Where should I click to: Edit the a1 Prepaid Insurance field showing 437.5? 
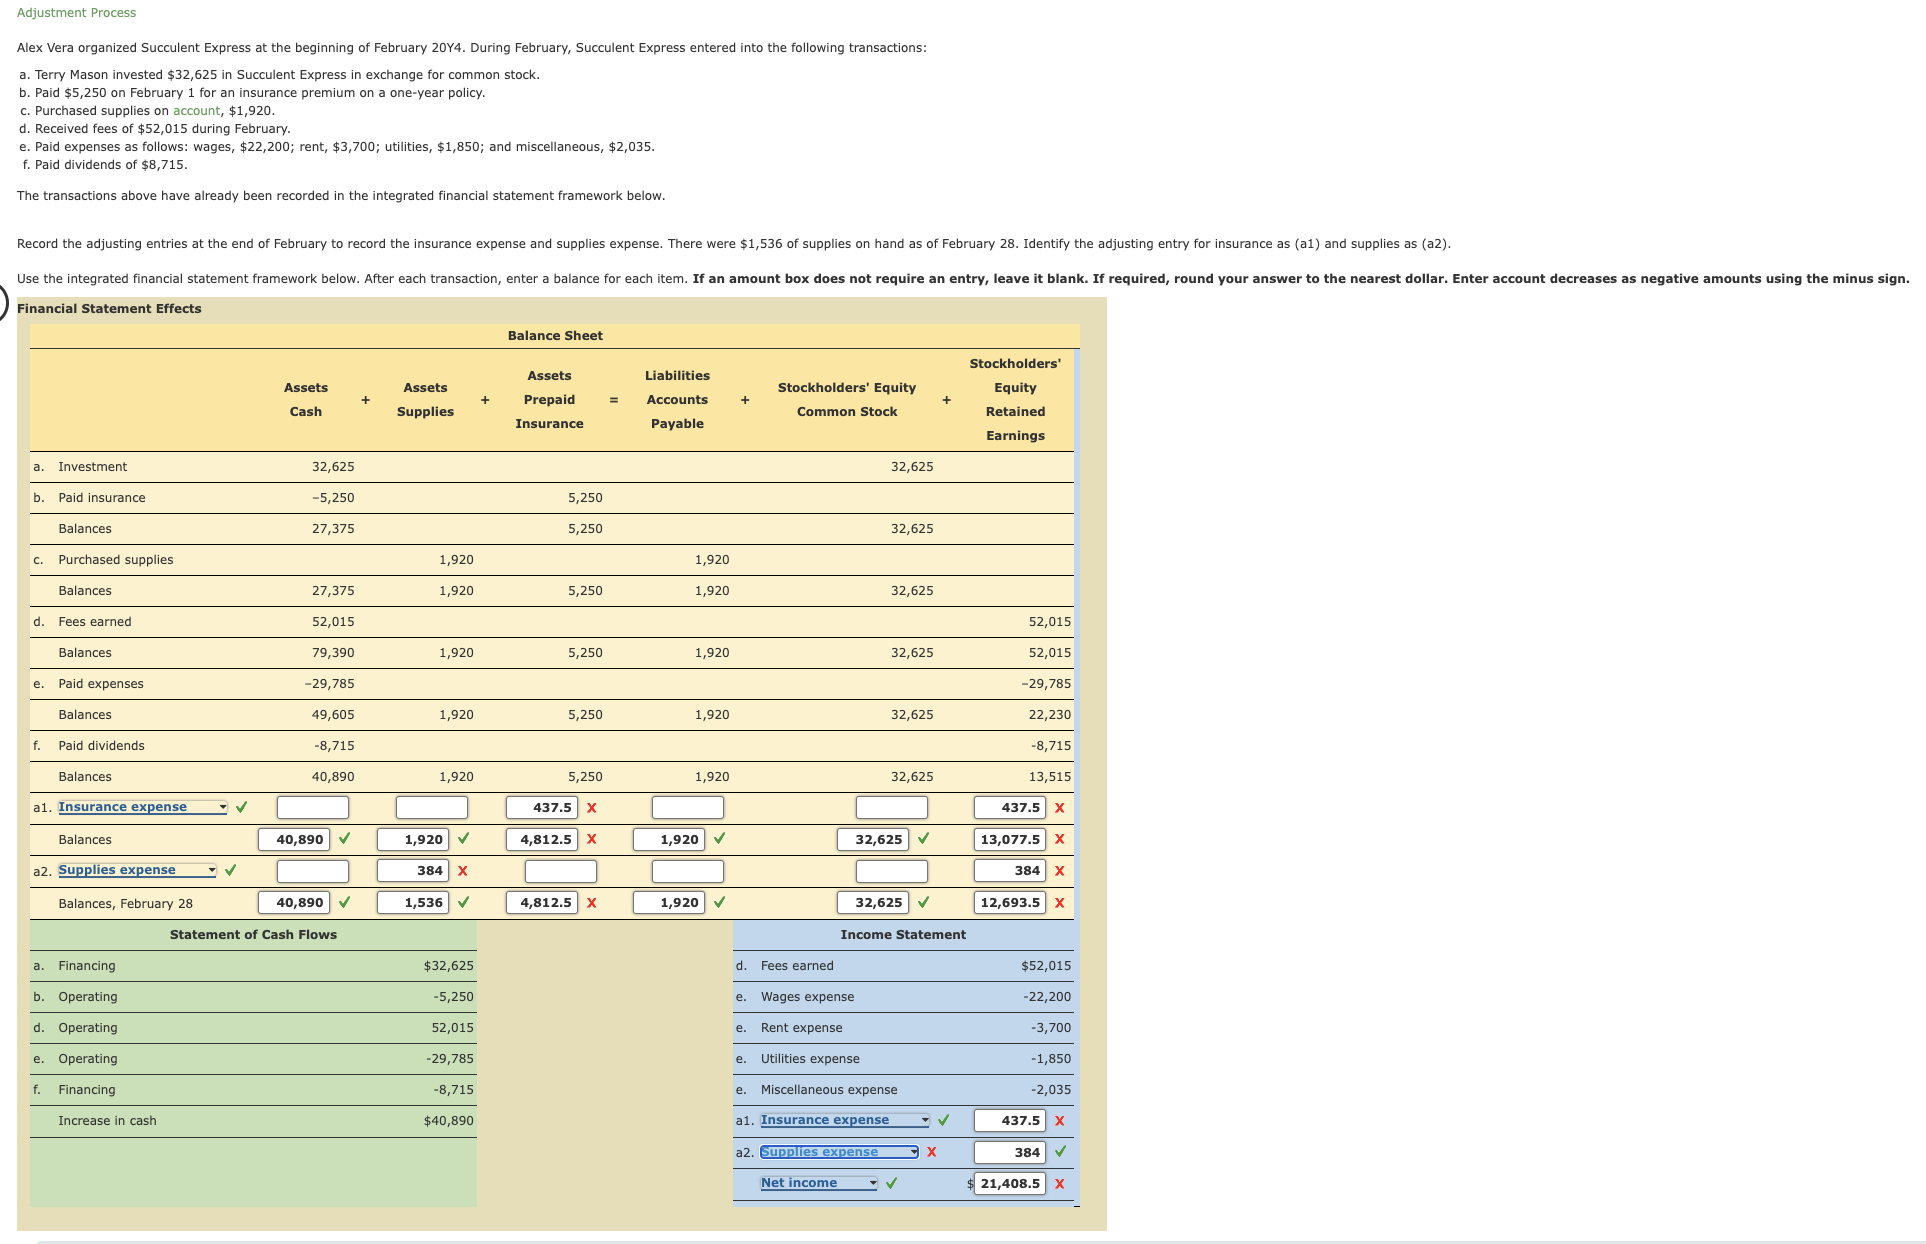click(542, 807)
